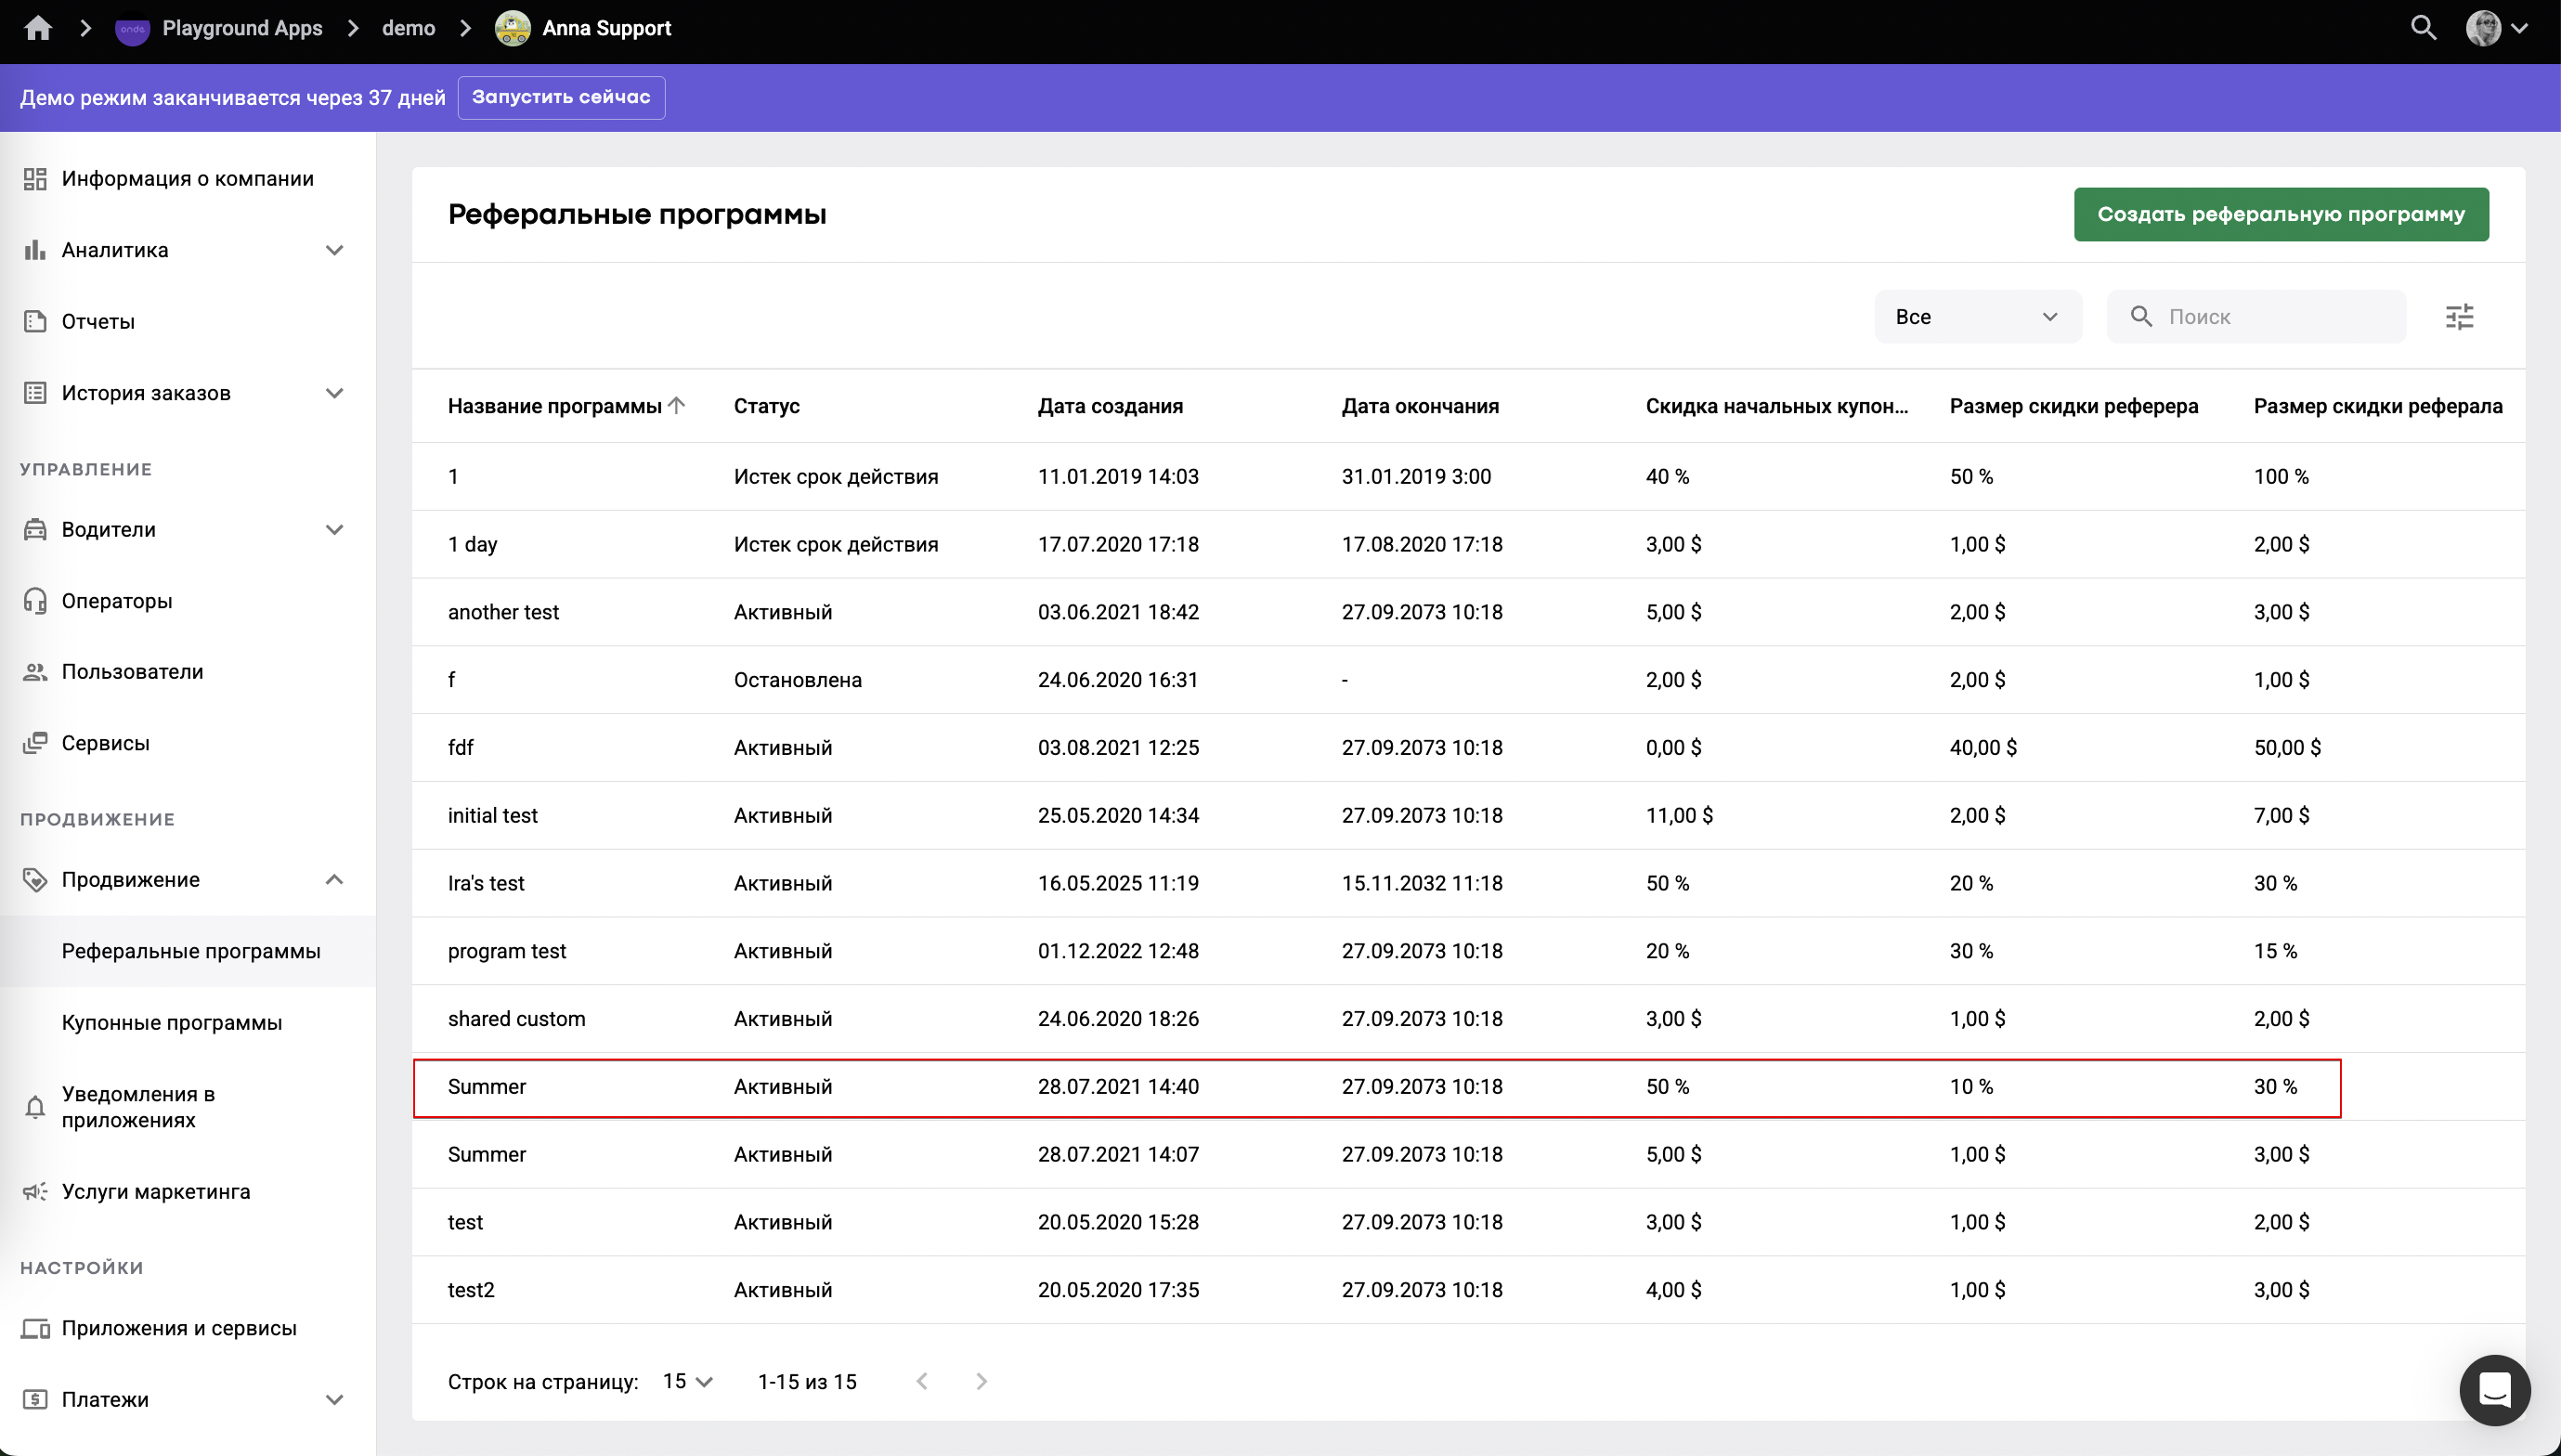Viewport: 2561px width, 1456px height.
Task: Go to previous page arrow
Action: point(922,1381)
